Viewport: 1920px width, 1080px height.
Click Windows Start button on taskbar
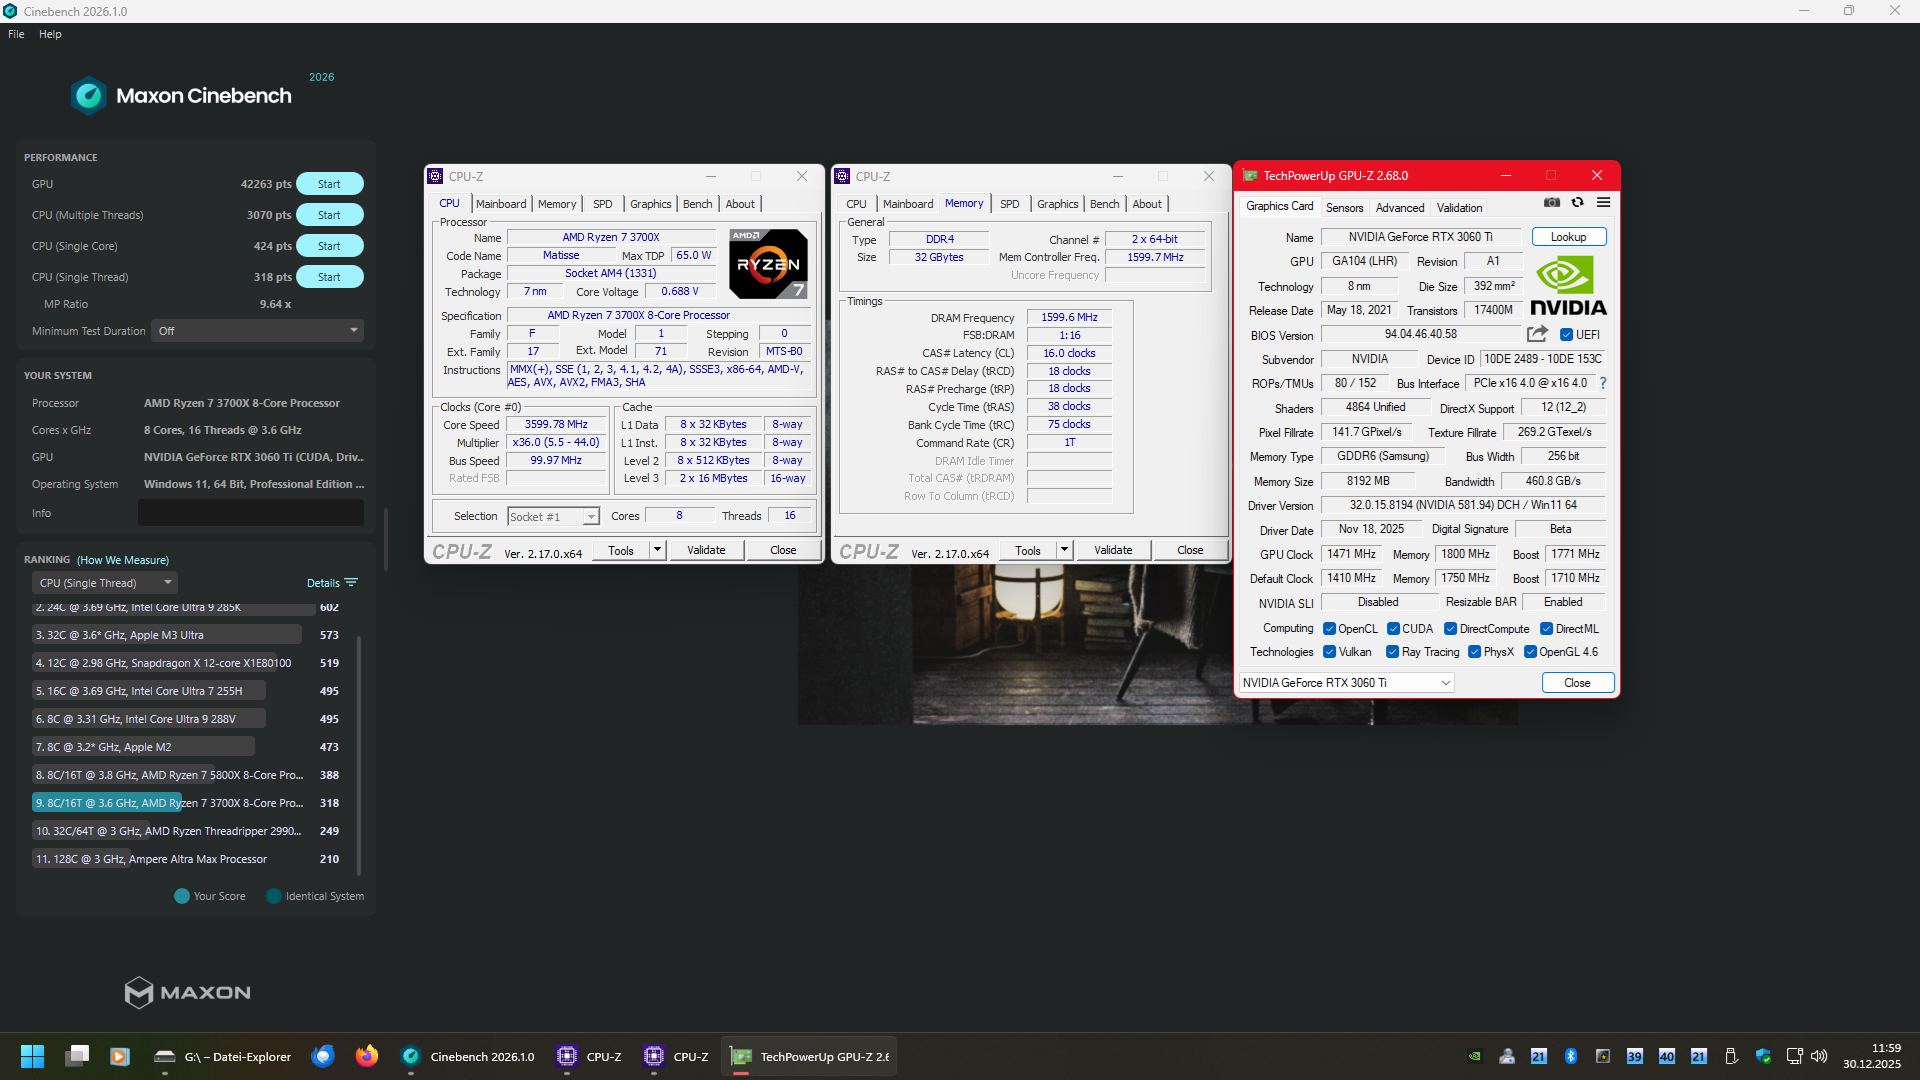pyautogui.click(x=32, y=1056)
